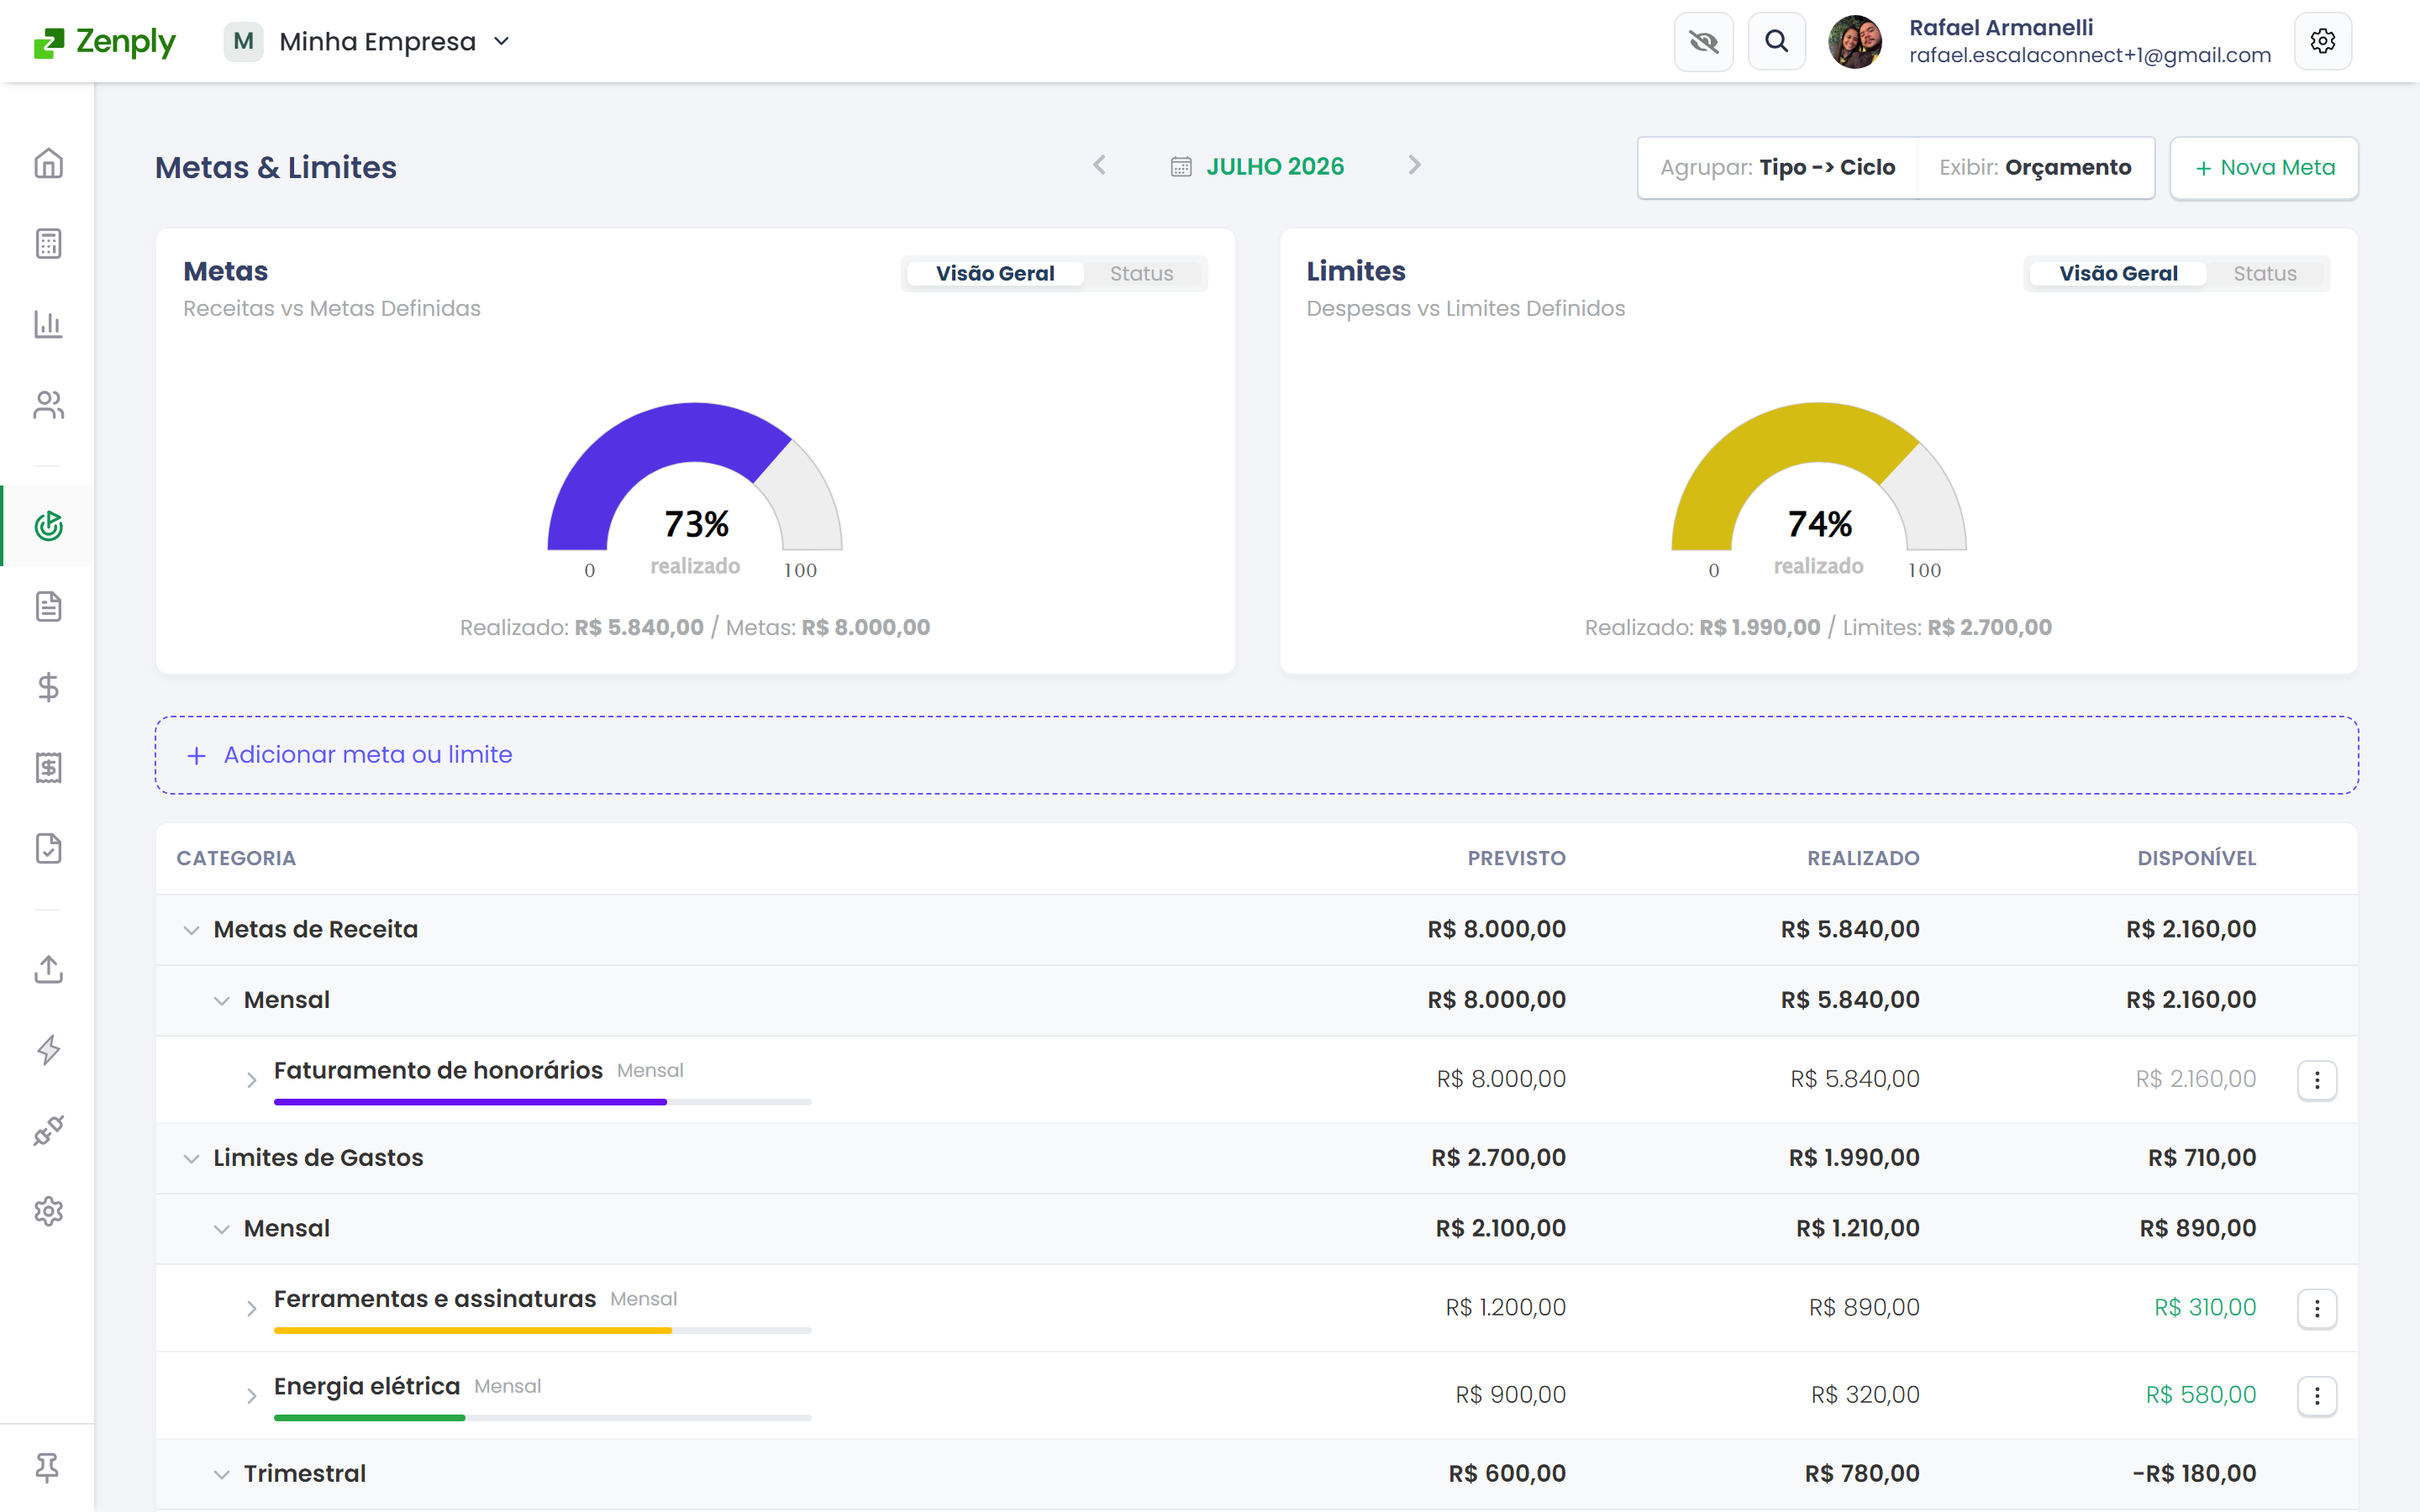Click the Receitas vs Metas Definidas subtitle
The image size is (2420, 1512).
332,309
